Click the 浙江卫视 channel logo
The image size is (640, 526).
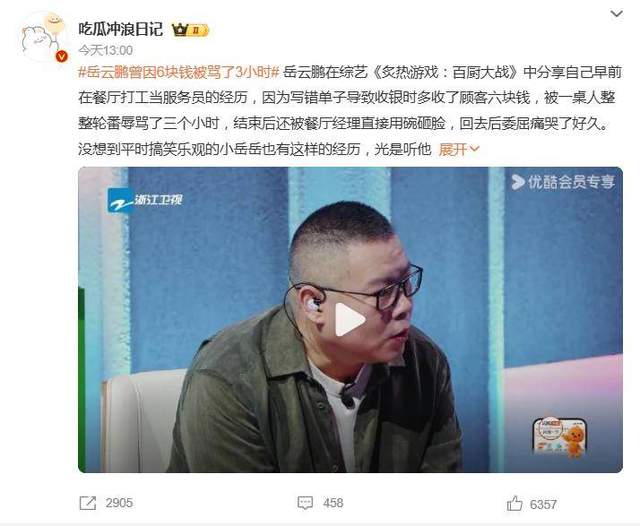[145, 200]
